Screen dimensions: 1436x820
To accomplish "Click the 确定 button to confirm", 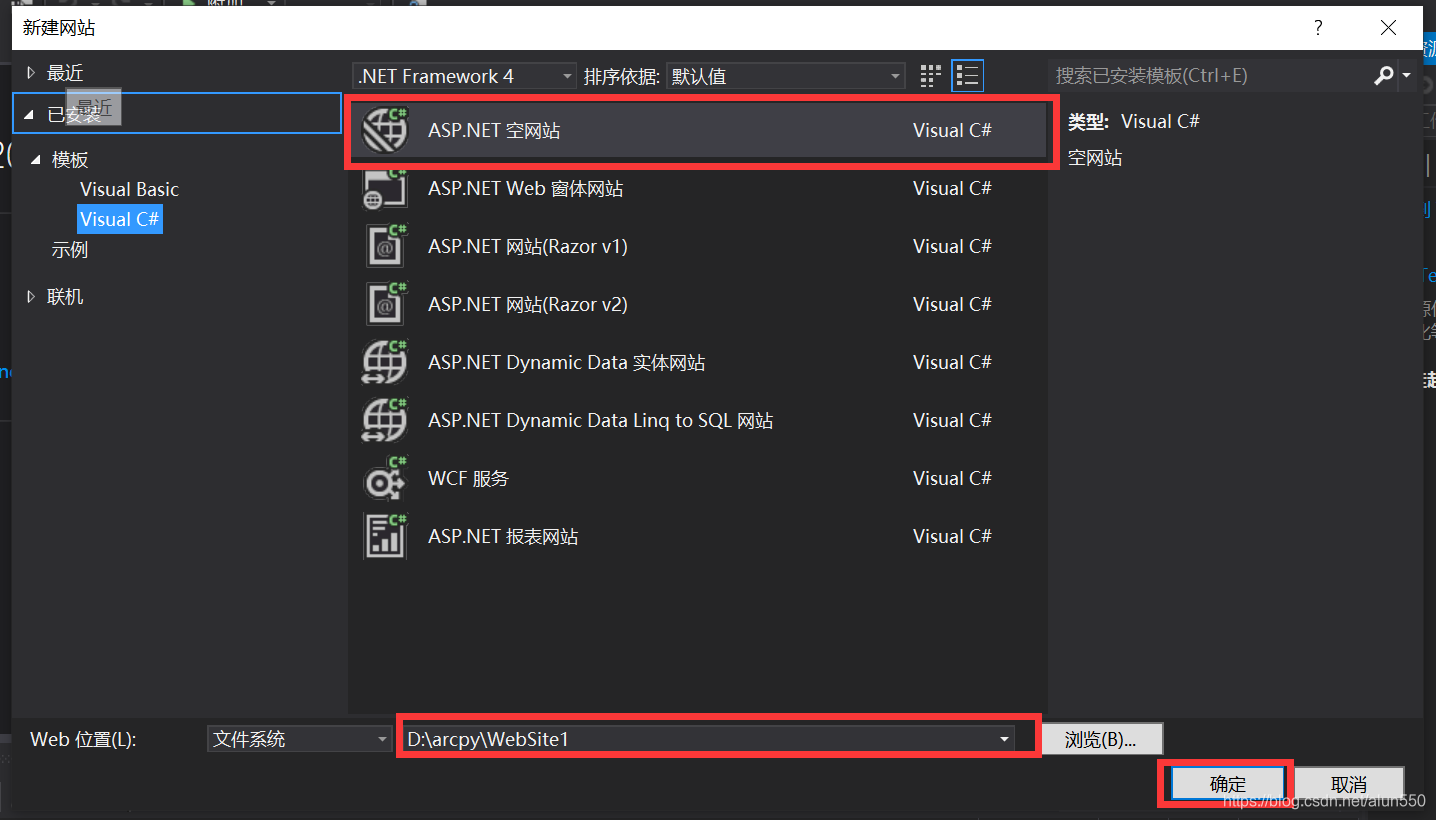I will tap(1227, 783).
